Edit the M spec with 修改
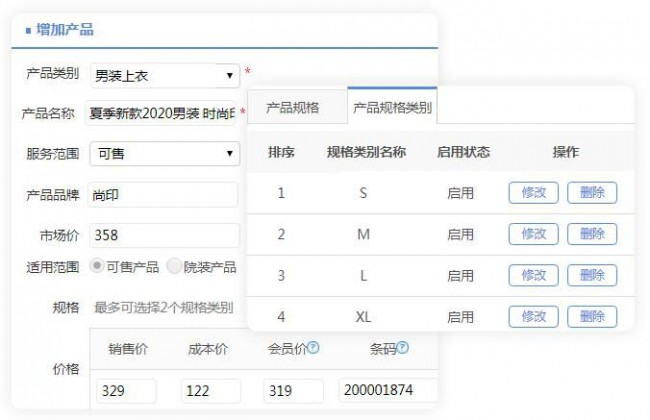Image resolution: width=650 pixels, height=420 pixels. tap(533, 234)
